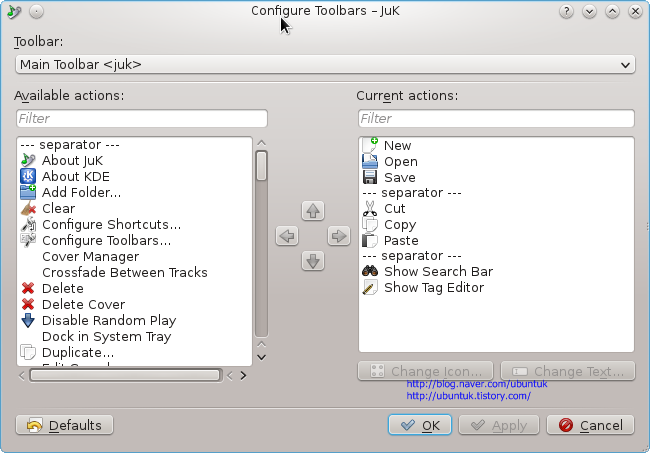Click the red X icon beside Delete
This screenshot has width=650, height=453.
coord(28,288)
